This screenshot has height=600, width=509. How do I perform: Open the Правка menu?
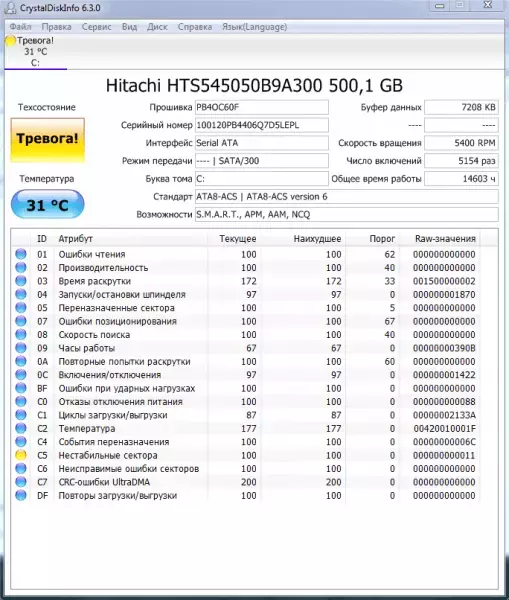(x=56, y=27)
